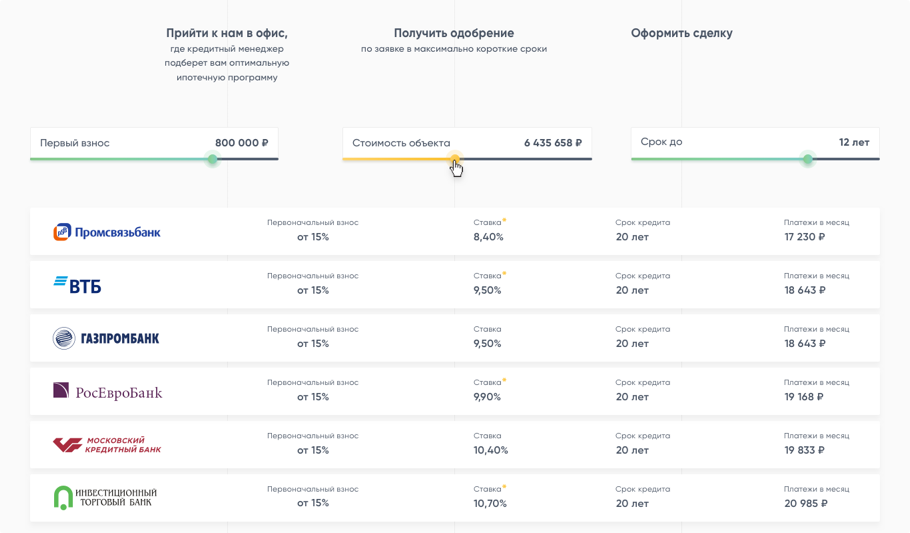Click the Газпромбанк logo

(106, 339)
